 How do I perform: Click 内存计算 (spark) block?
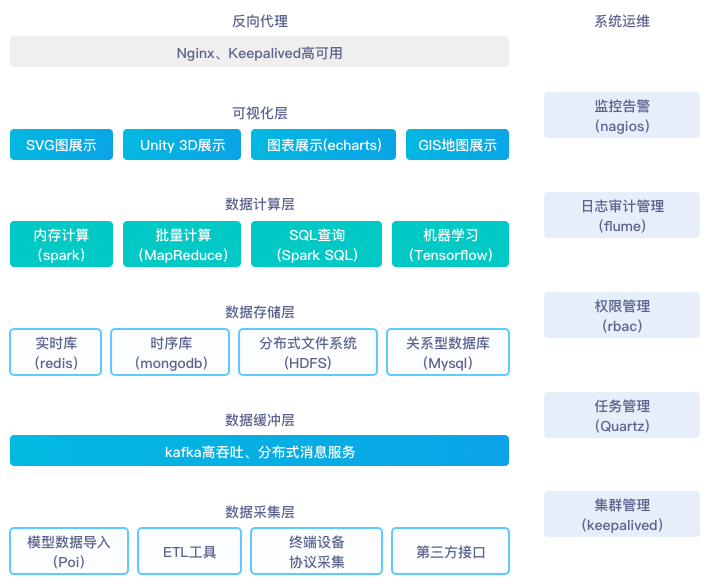coord(61,245)
